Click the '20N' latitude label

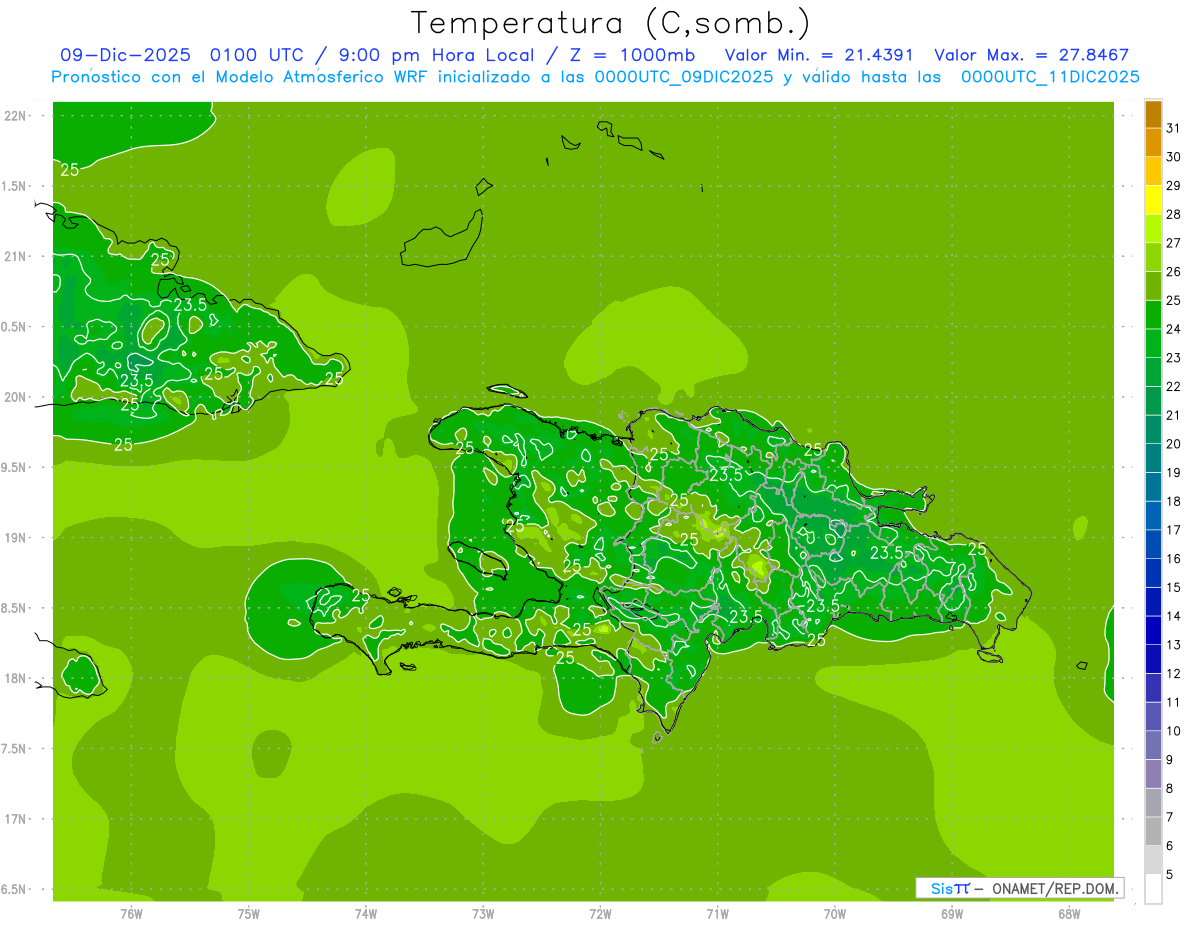17,397
